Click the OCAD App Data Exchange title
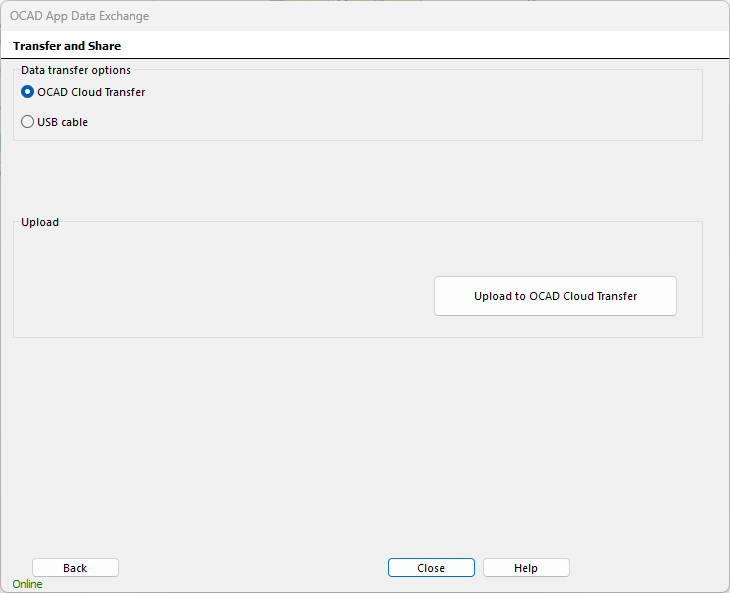Screen dimensions: 730x593 tap(80, 16)
